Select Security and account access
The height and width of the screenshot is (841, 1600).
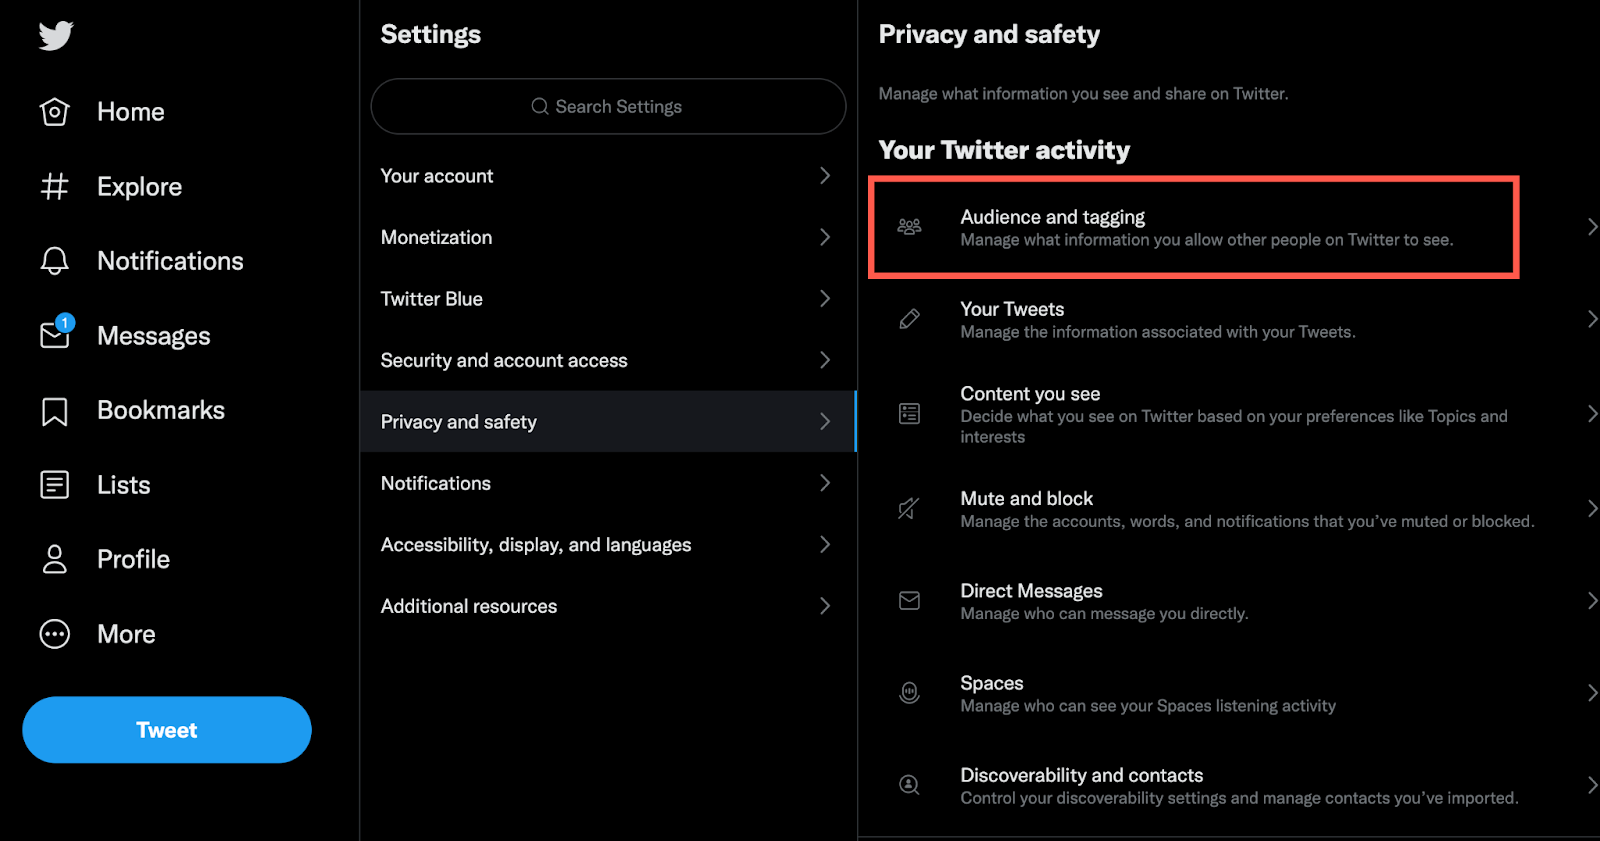[x=504, y=361]
